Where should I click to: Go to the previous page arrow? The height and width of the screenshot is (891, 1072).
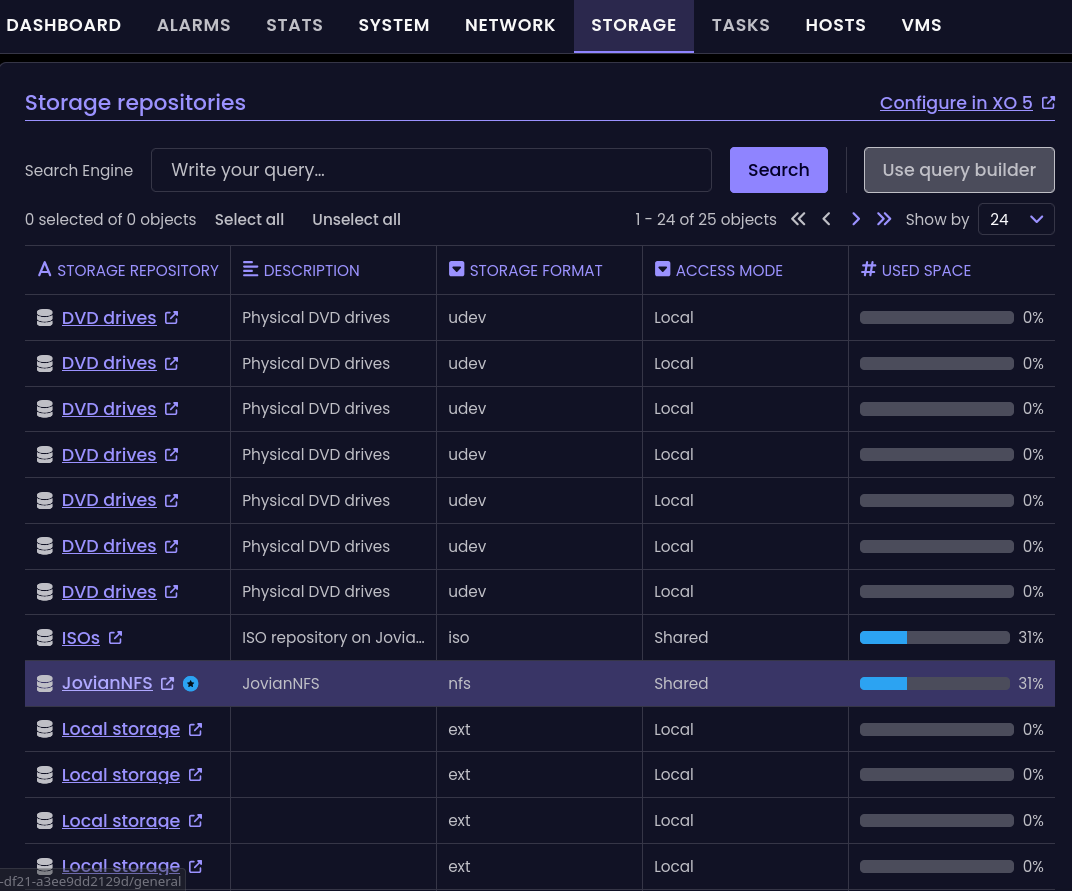826,219
